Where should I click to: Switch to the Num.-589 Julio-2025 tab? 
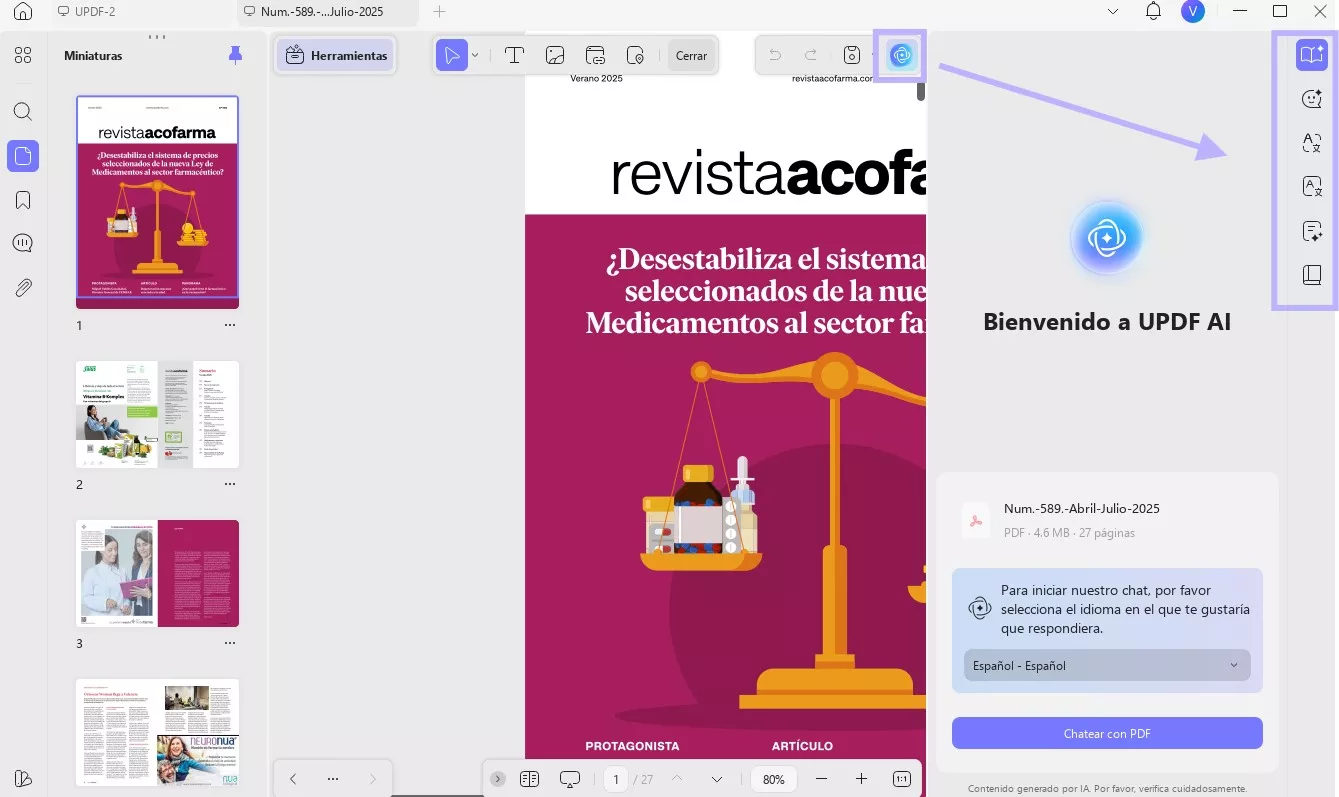328,12
